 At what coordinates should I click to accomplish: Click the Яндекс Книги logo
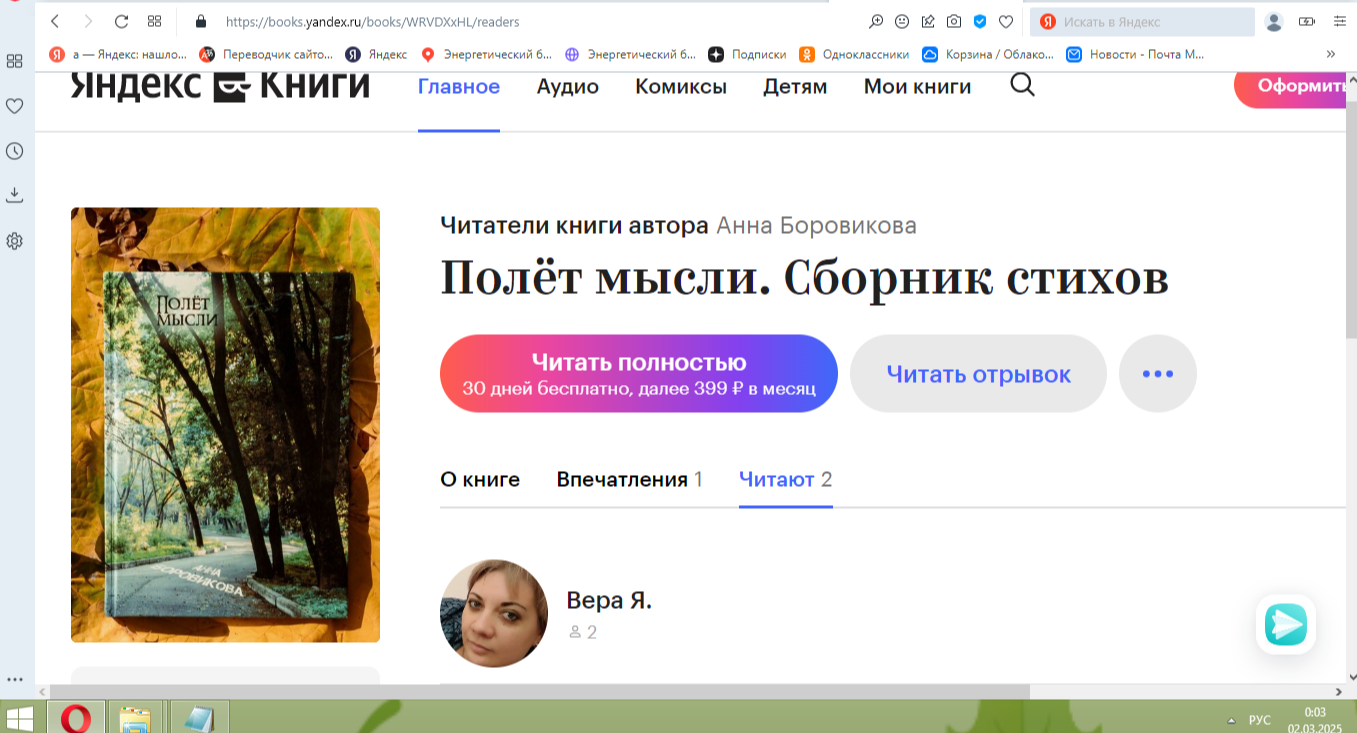pos(220,86)
